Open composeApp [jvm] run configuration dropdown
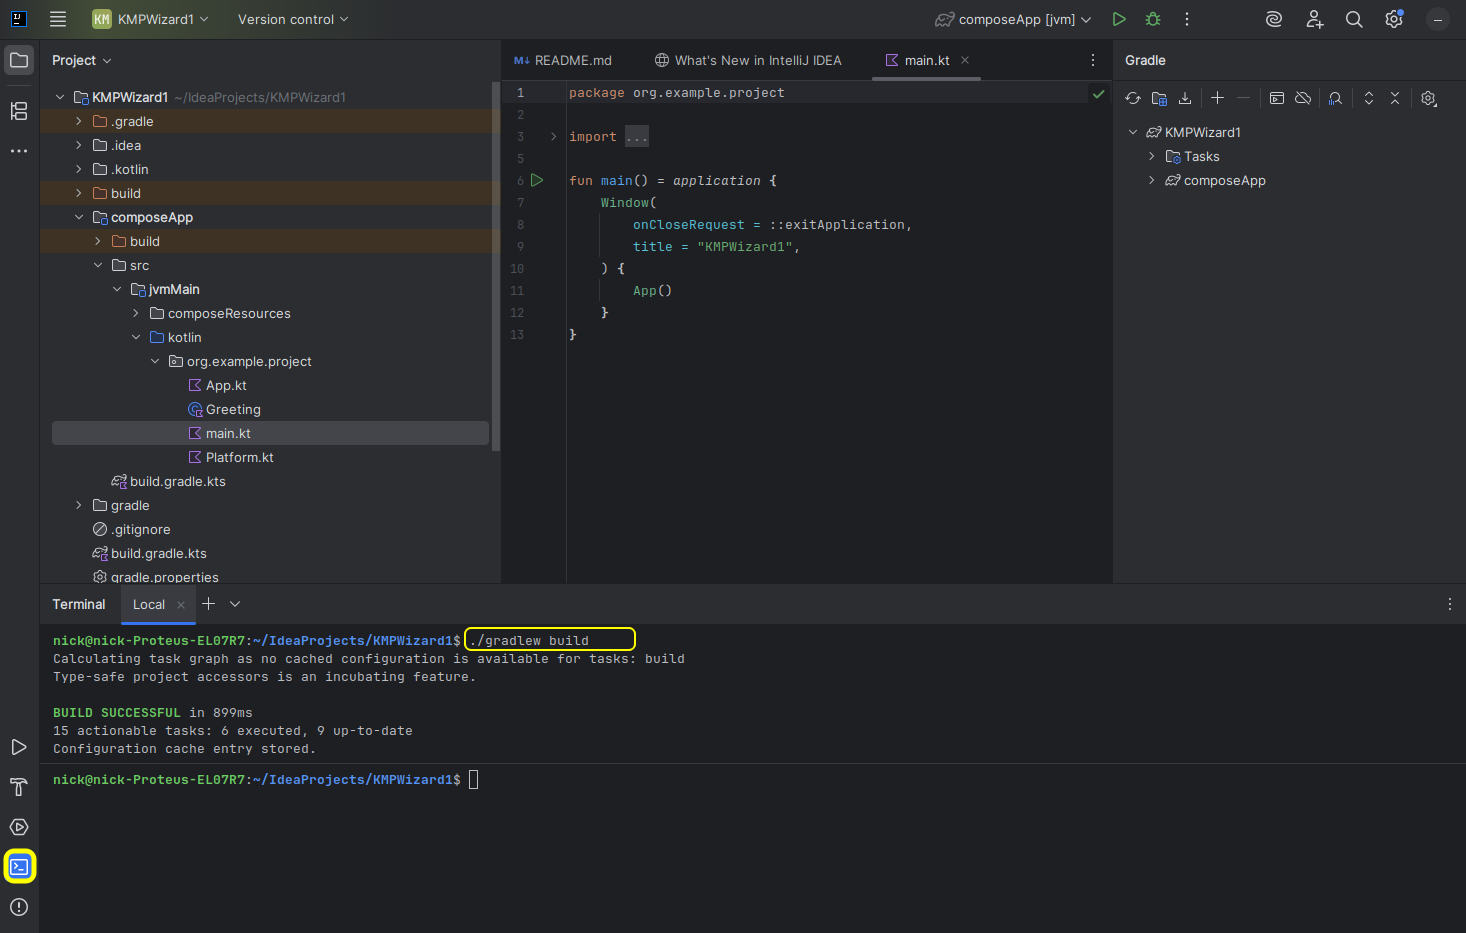This screenshot has height=933, width=1466. [x=1014, y=19]
